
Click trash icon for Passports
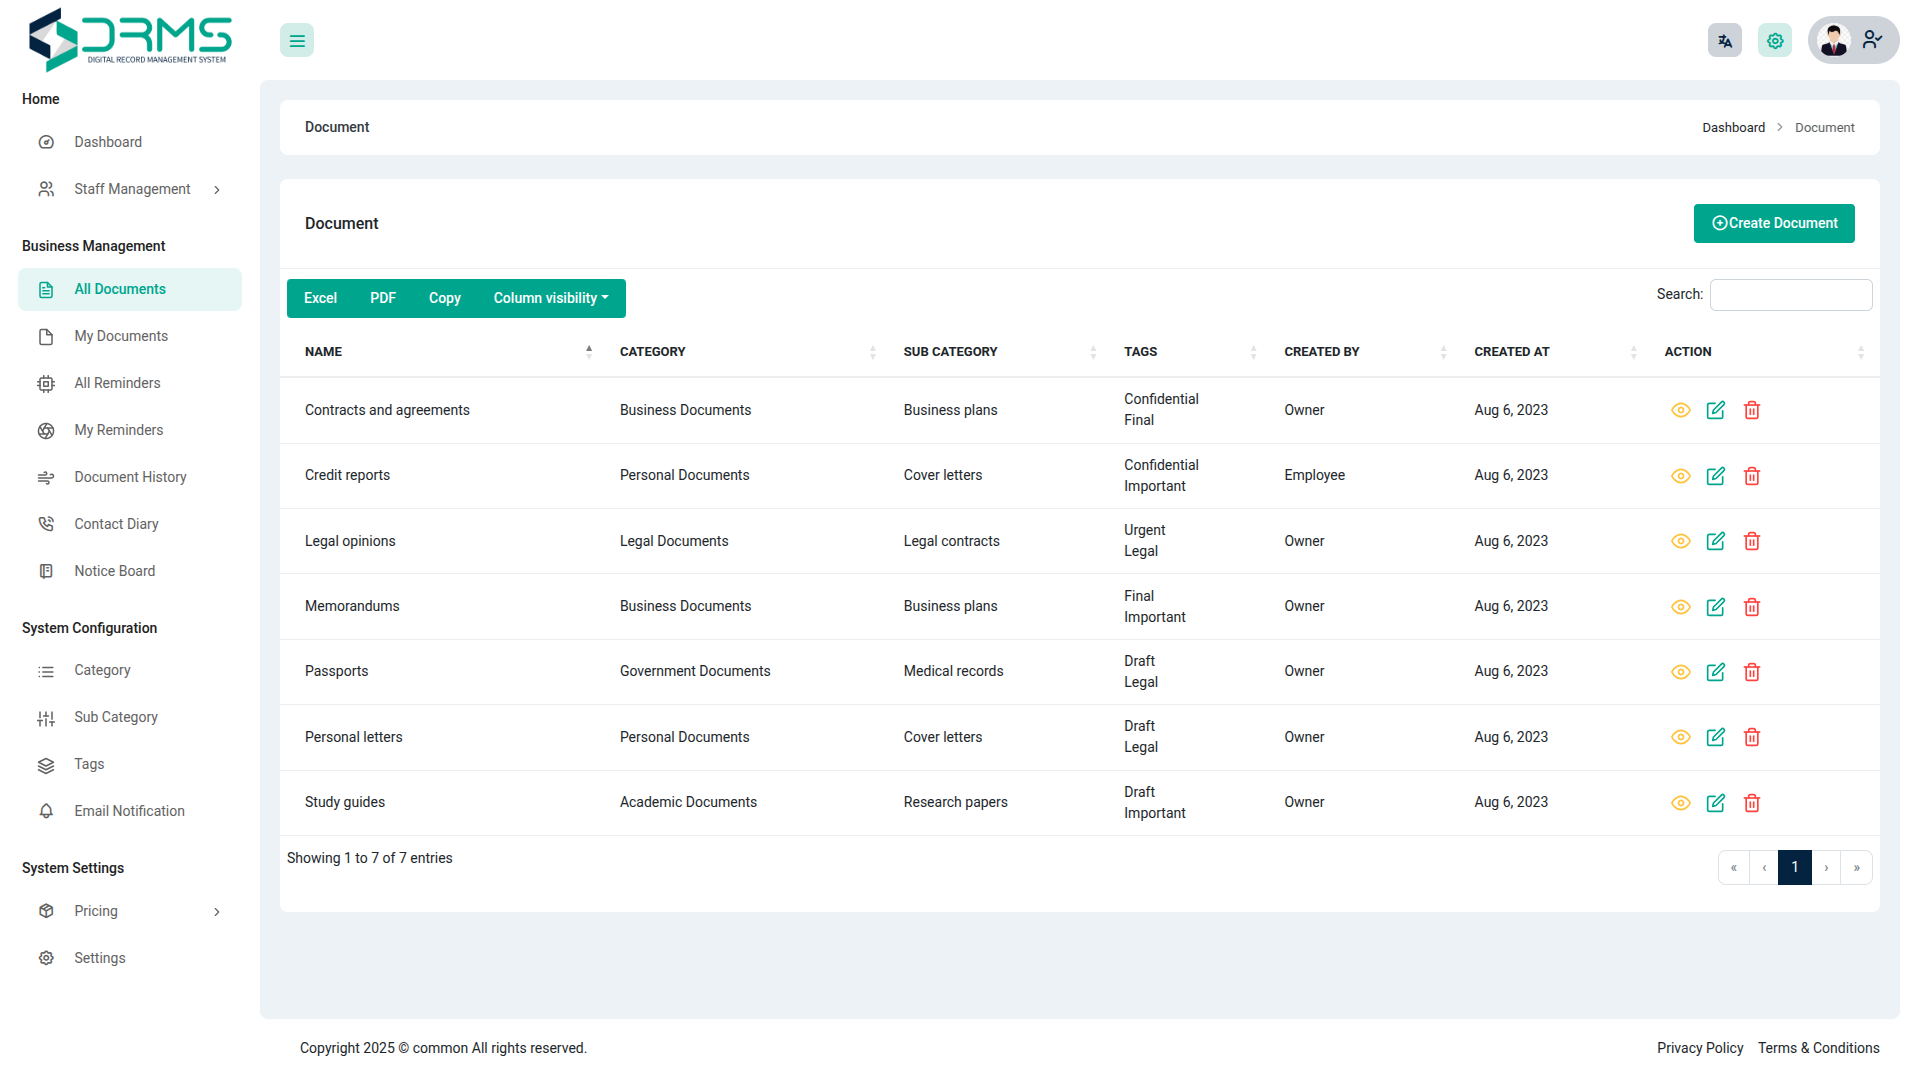click(1751, 672)
